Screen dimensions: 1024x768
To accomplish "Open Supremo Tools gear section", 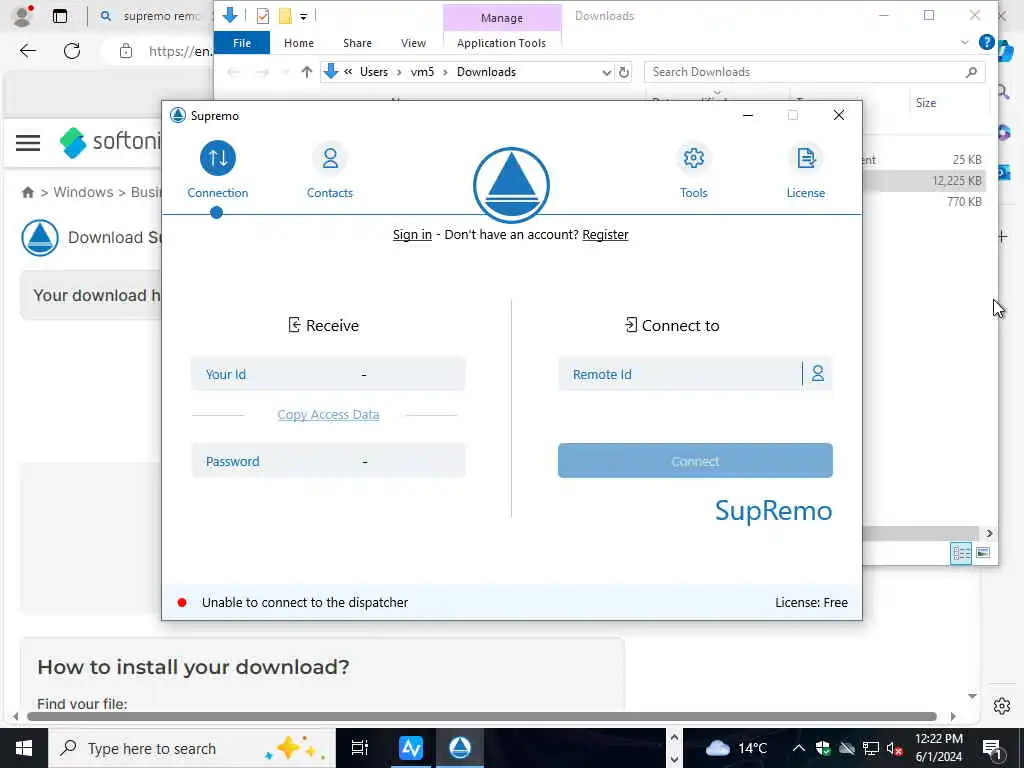I will (x=694, y=170).
